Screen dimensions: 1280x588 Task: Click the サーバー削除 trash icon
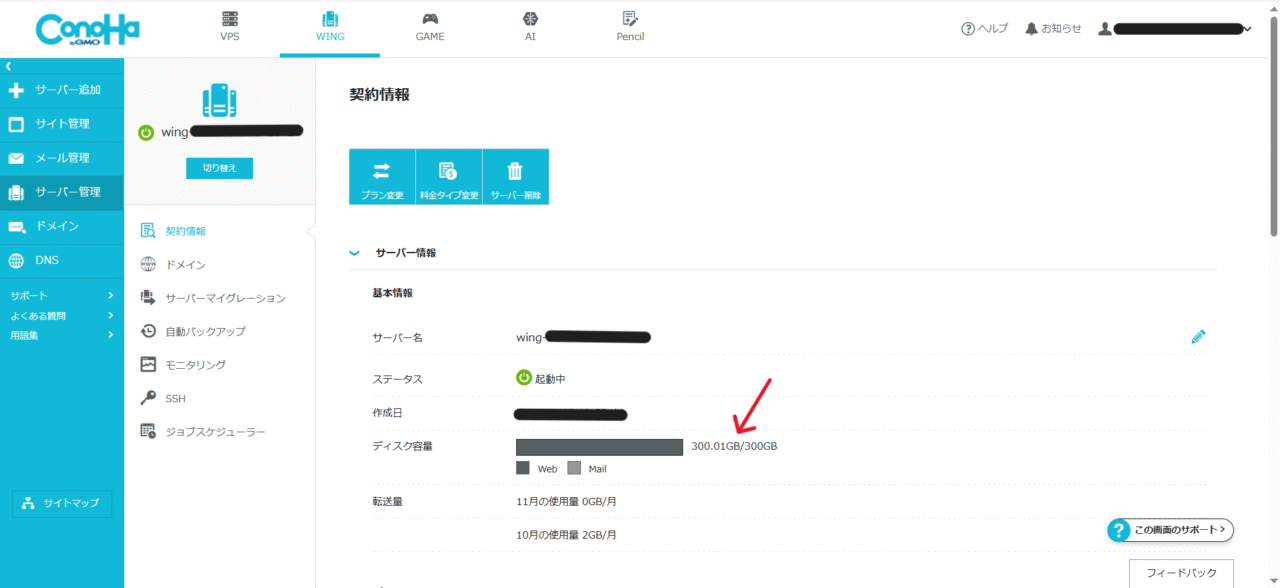tap(515, 171)
